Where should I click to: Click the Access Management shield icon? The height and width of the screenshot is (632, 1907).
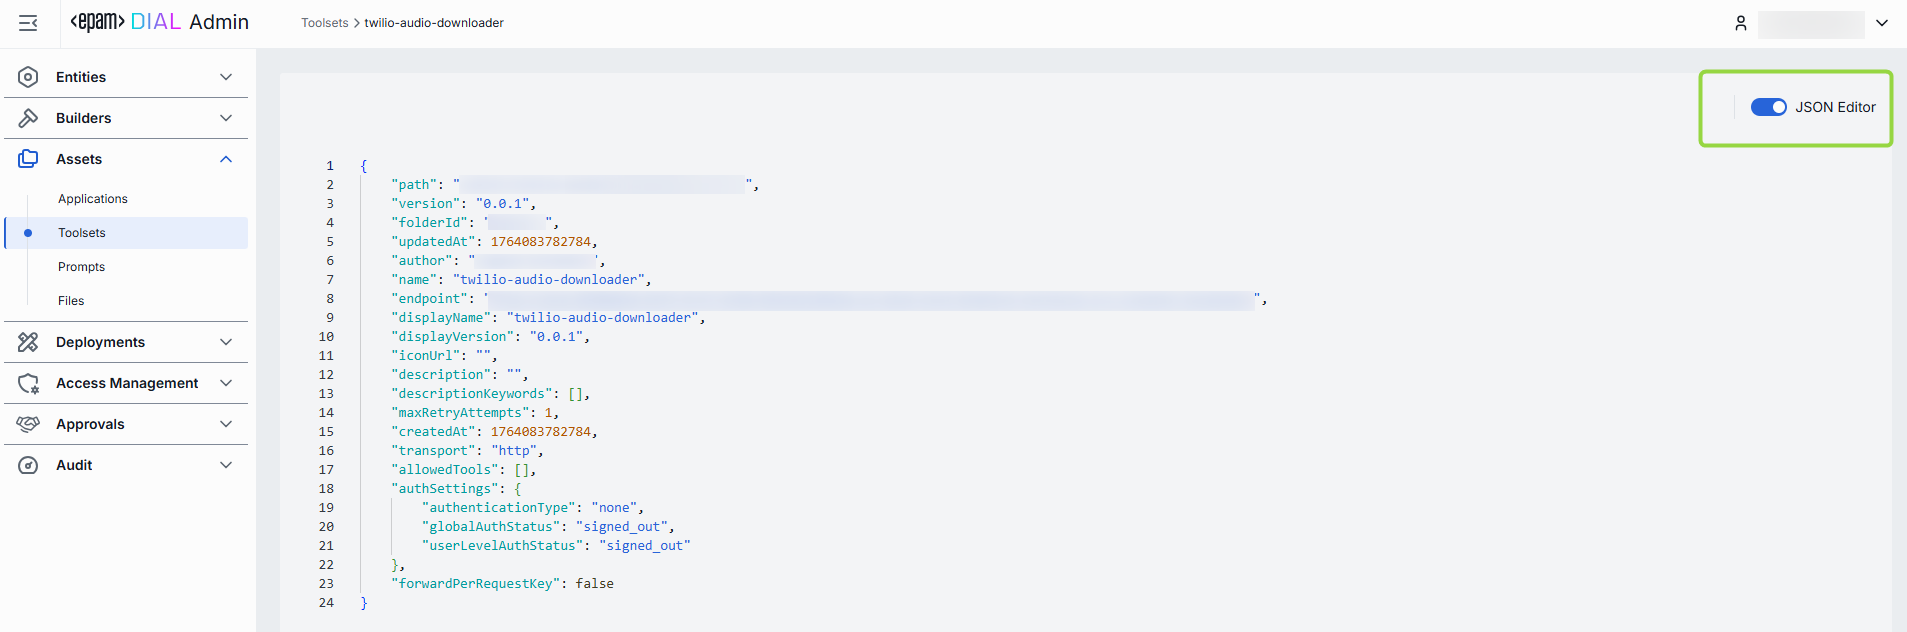click(x=28, y=383)
